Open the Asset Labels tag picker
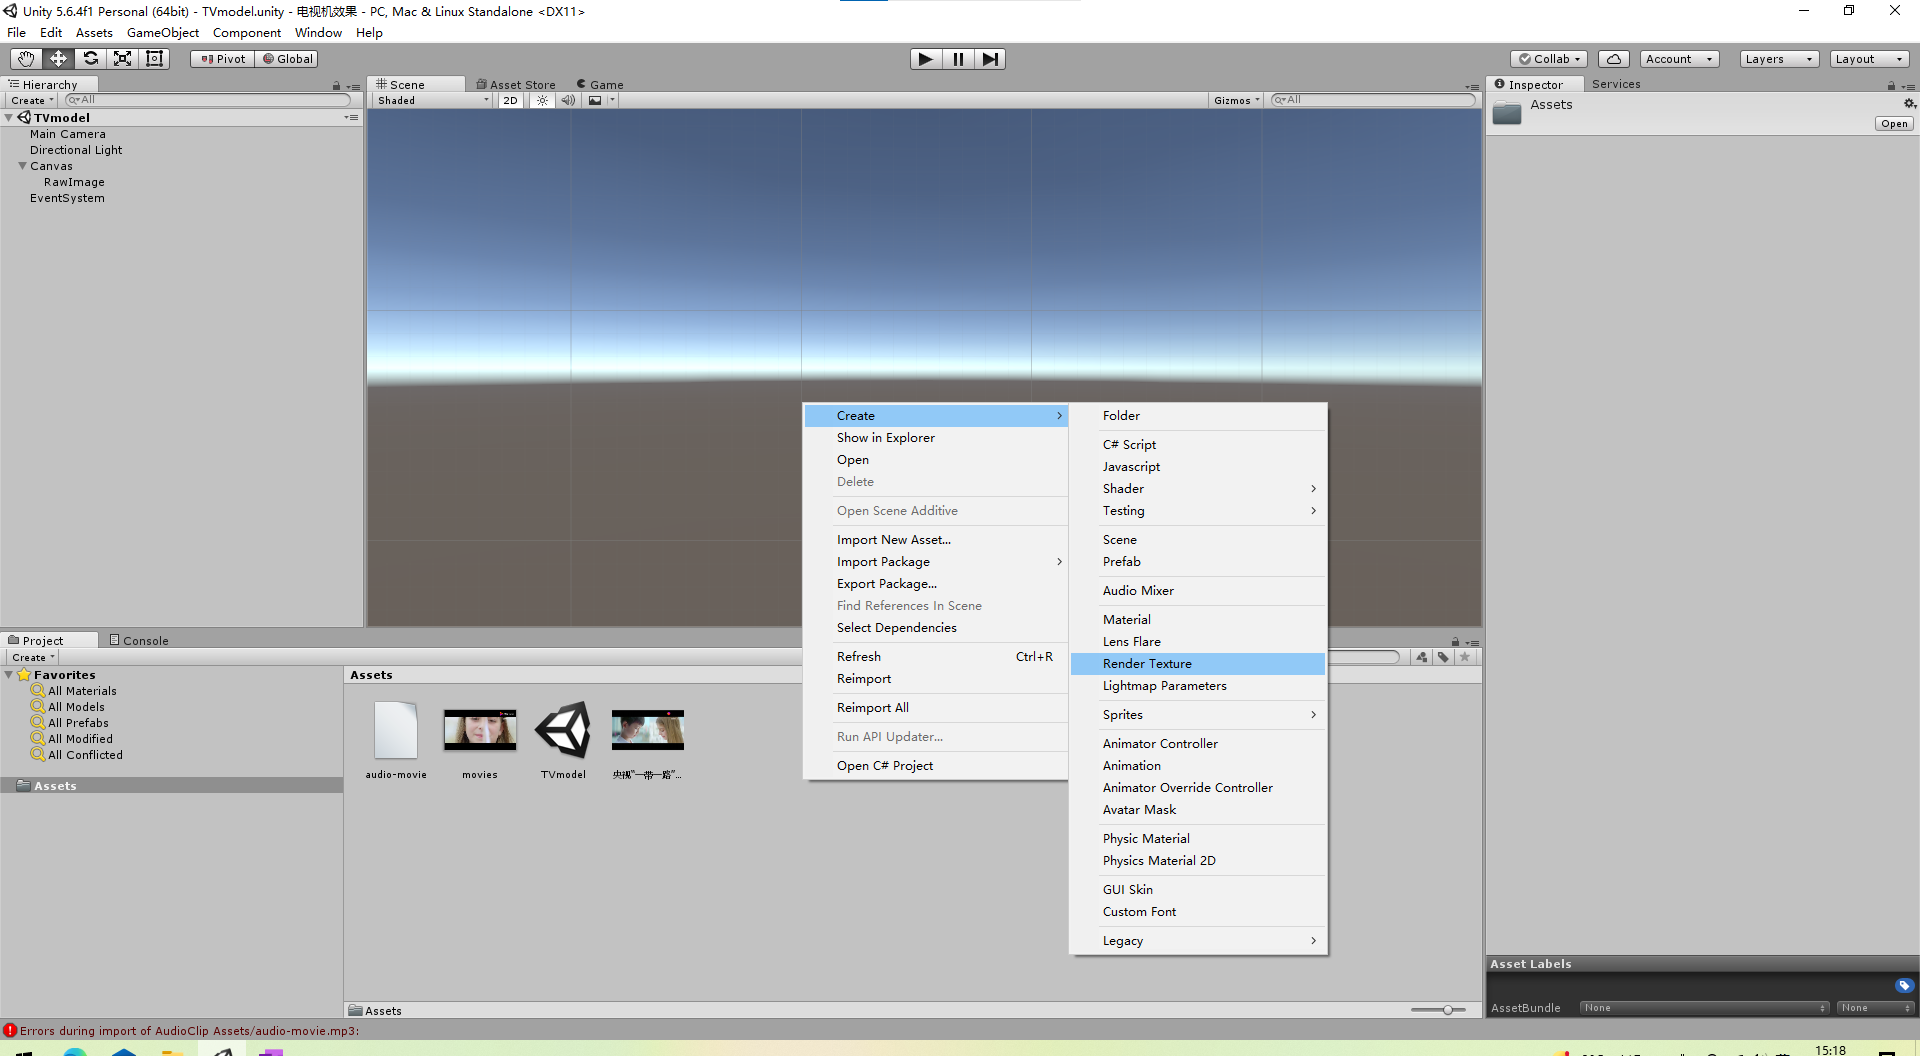 [x=1903, y=985]
